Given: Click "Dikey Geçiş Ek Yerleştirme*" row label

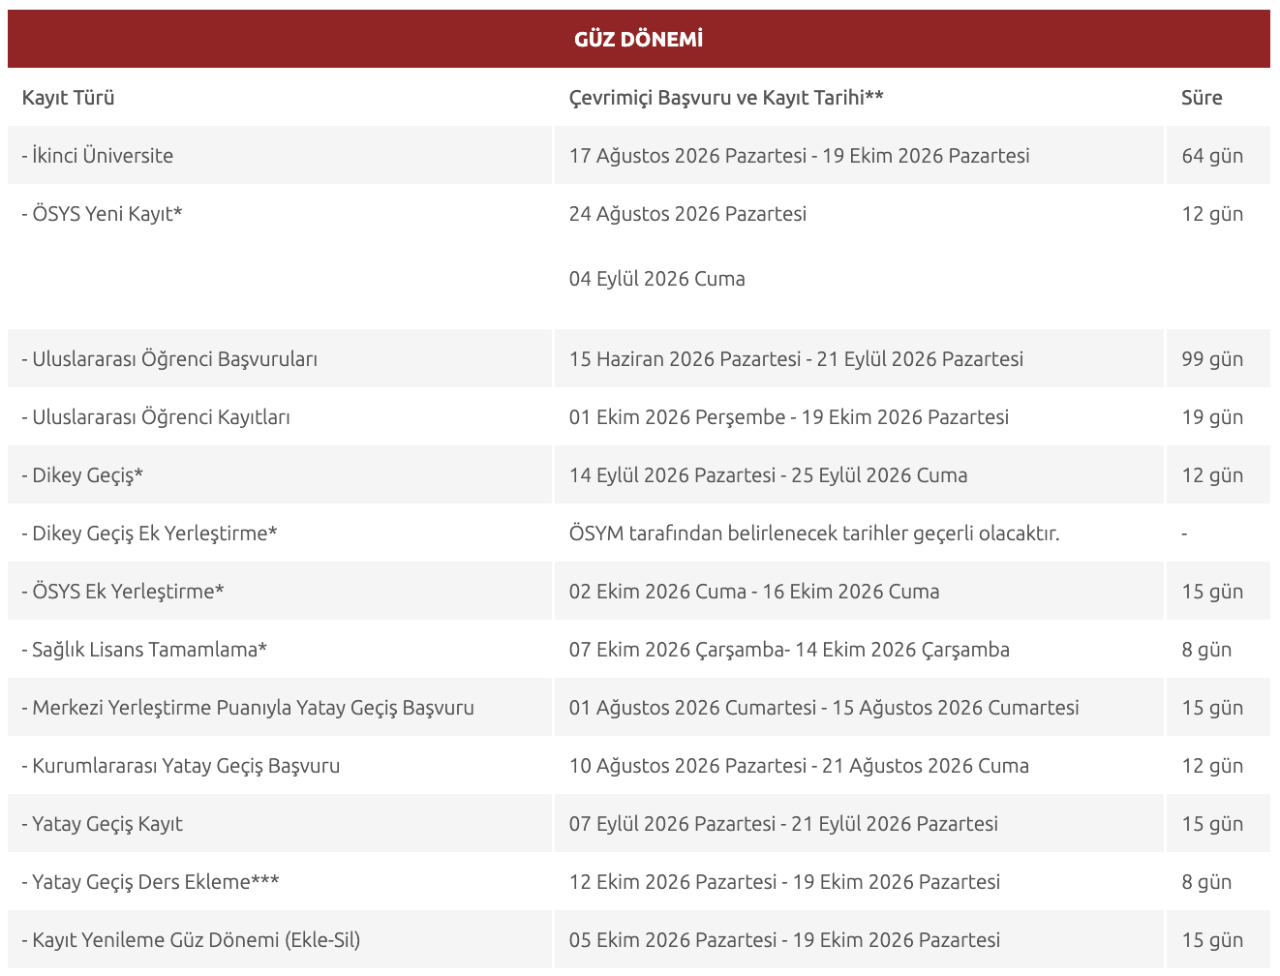Looking at the screenshot, I should pos(149,533).
